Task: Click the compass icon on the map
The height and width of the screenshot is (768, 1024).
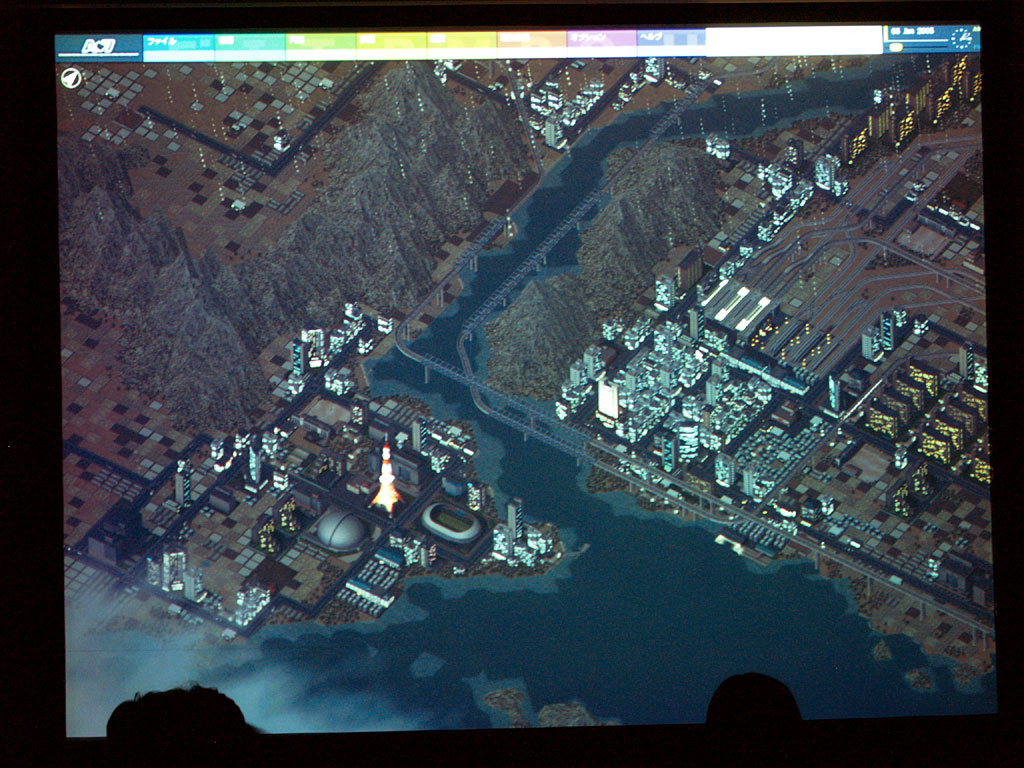Action: (71, 78)
